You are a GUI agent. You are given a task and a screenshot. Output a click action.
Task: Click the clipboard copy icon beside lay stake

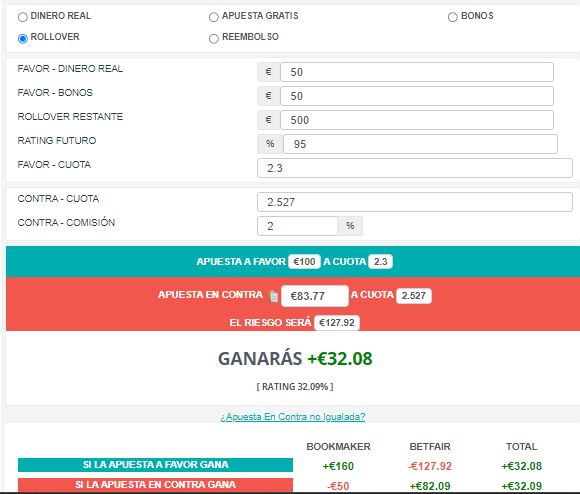pos(273,296)
